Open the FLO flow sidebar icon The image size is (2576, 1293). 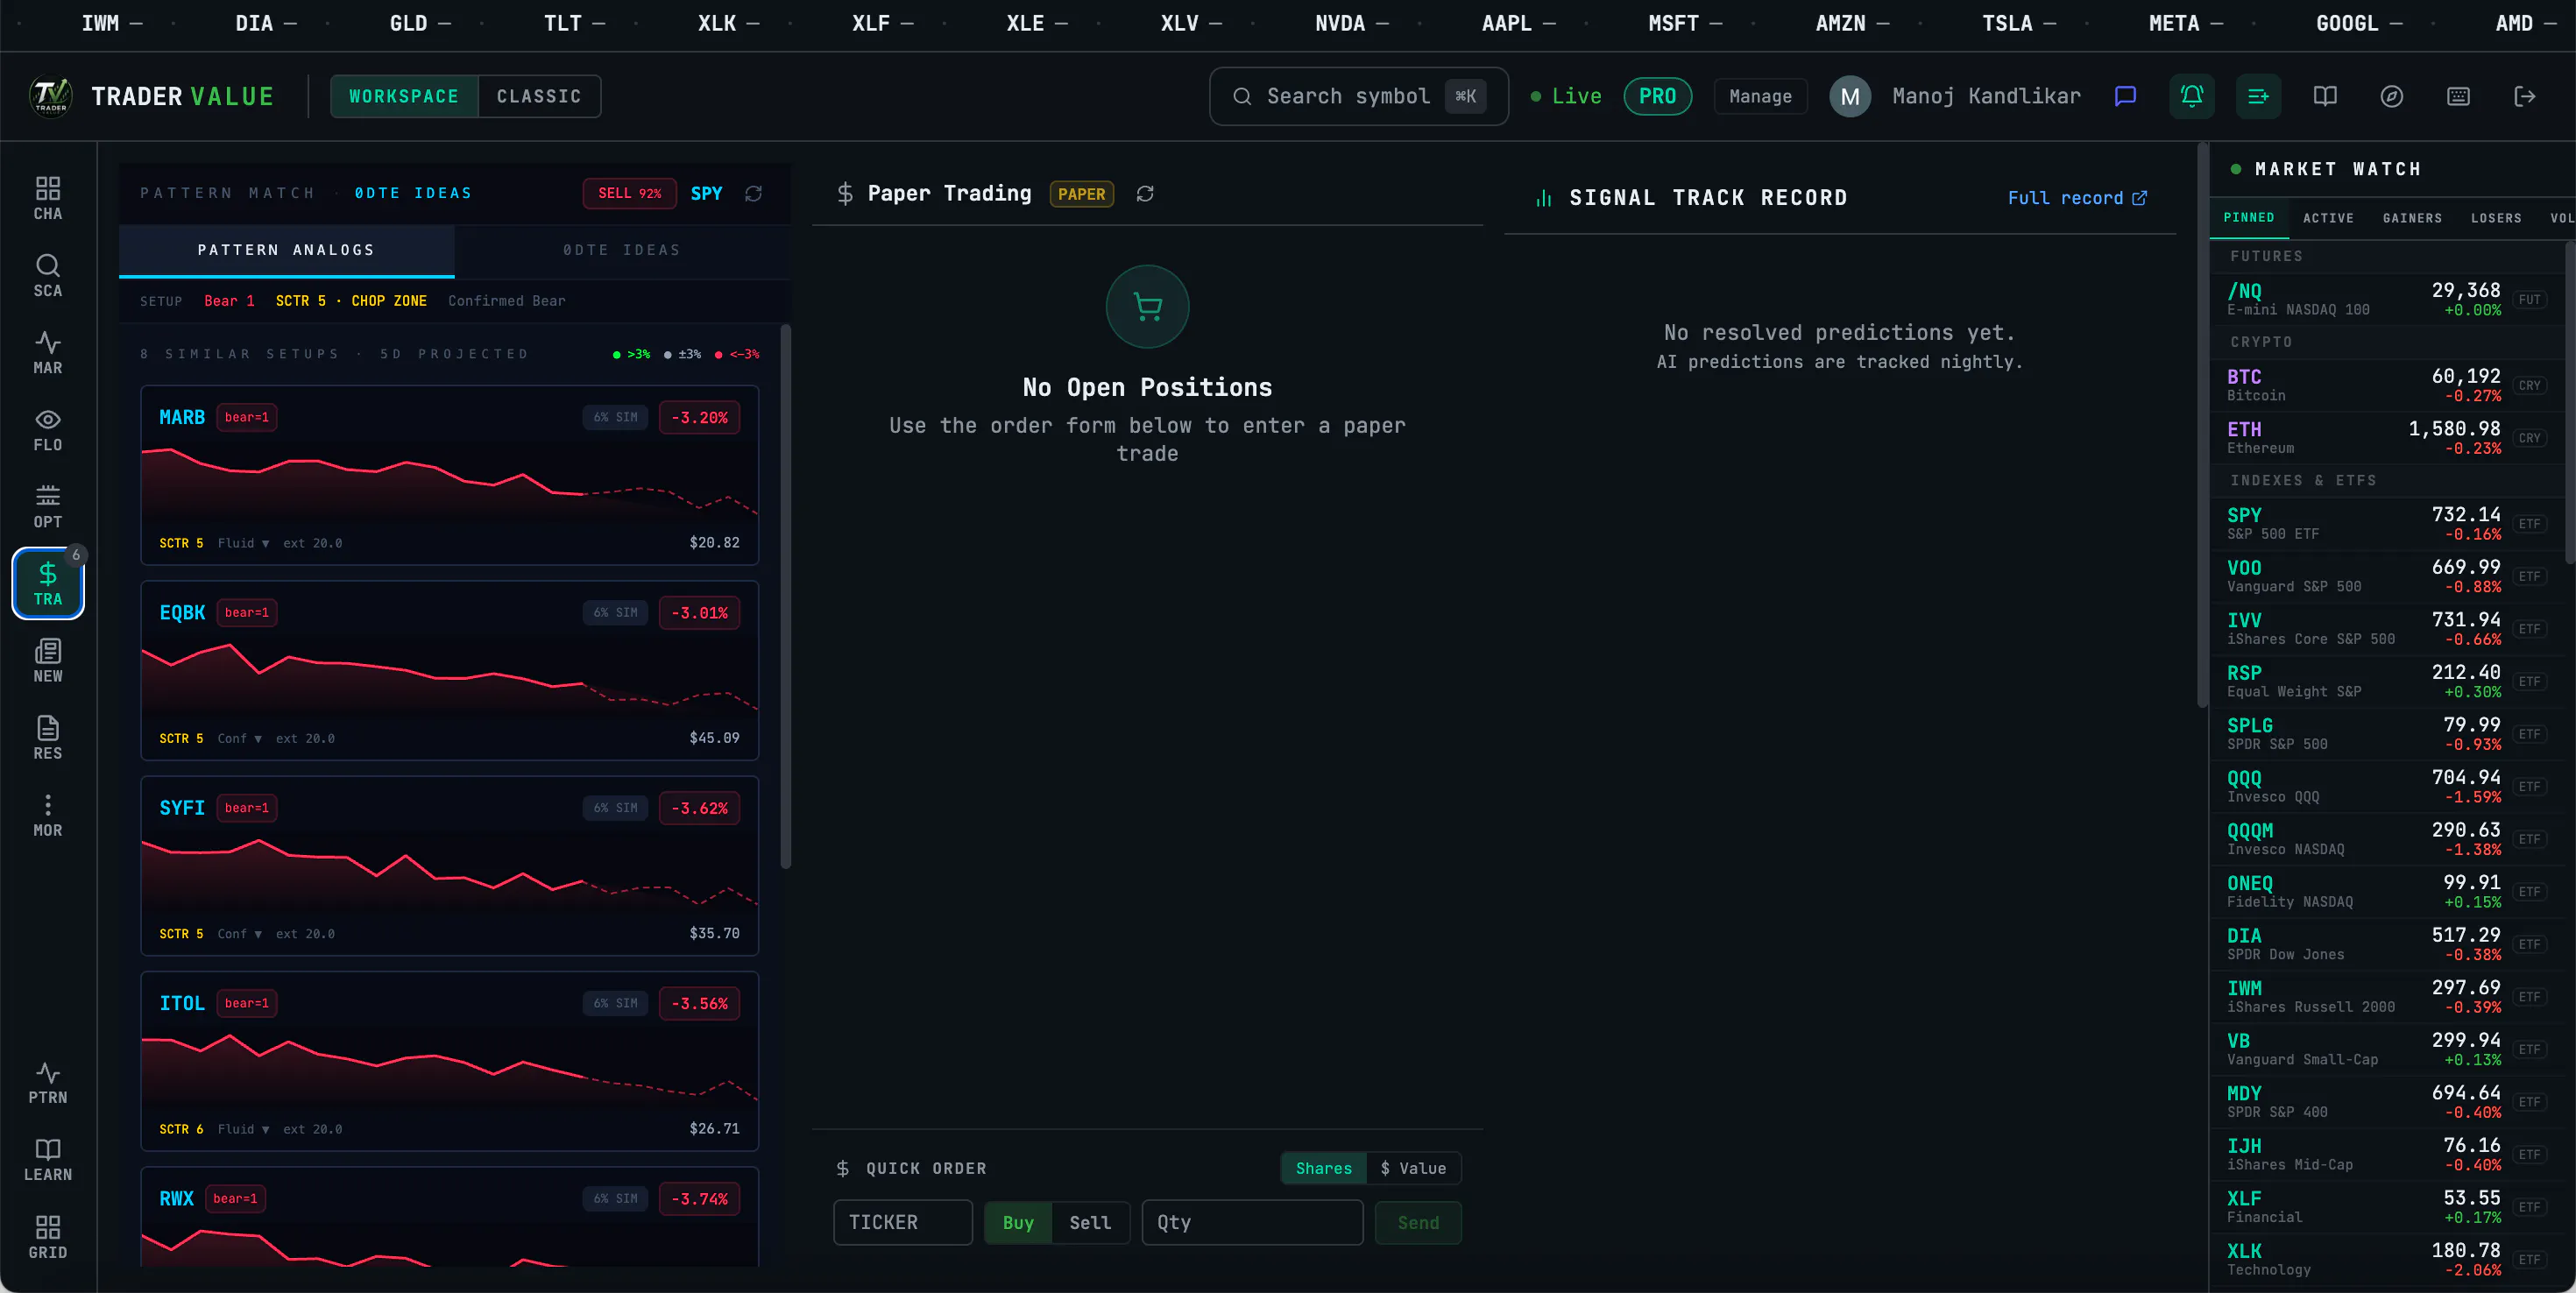pos(48,429)
